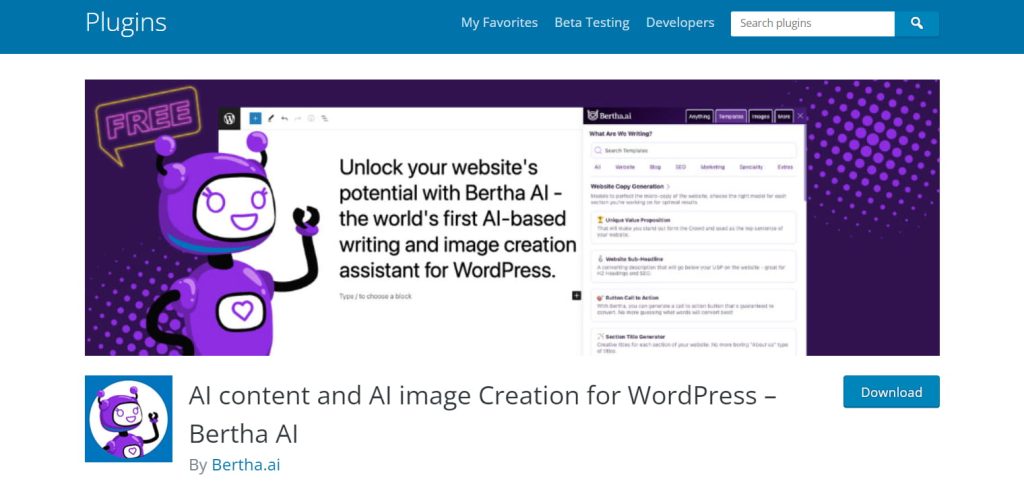Select the Website template category
Screen dimensions: 1024x494
click(625, 167)
